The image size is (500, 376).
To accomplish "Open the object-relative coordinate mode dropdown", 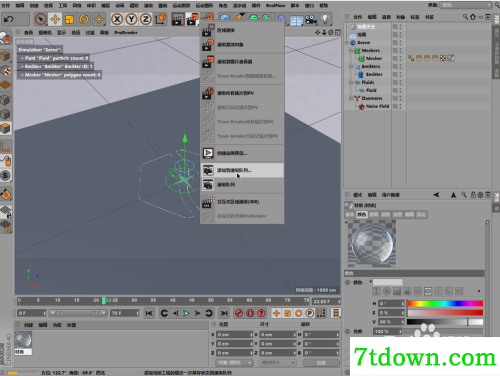I will pyautogui.click(x=235, y=363).
